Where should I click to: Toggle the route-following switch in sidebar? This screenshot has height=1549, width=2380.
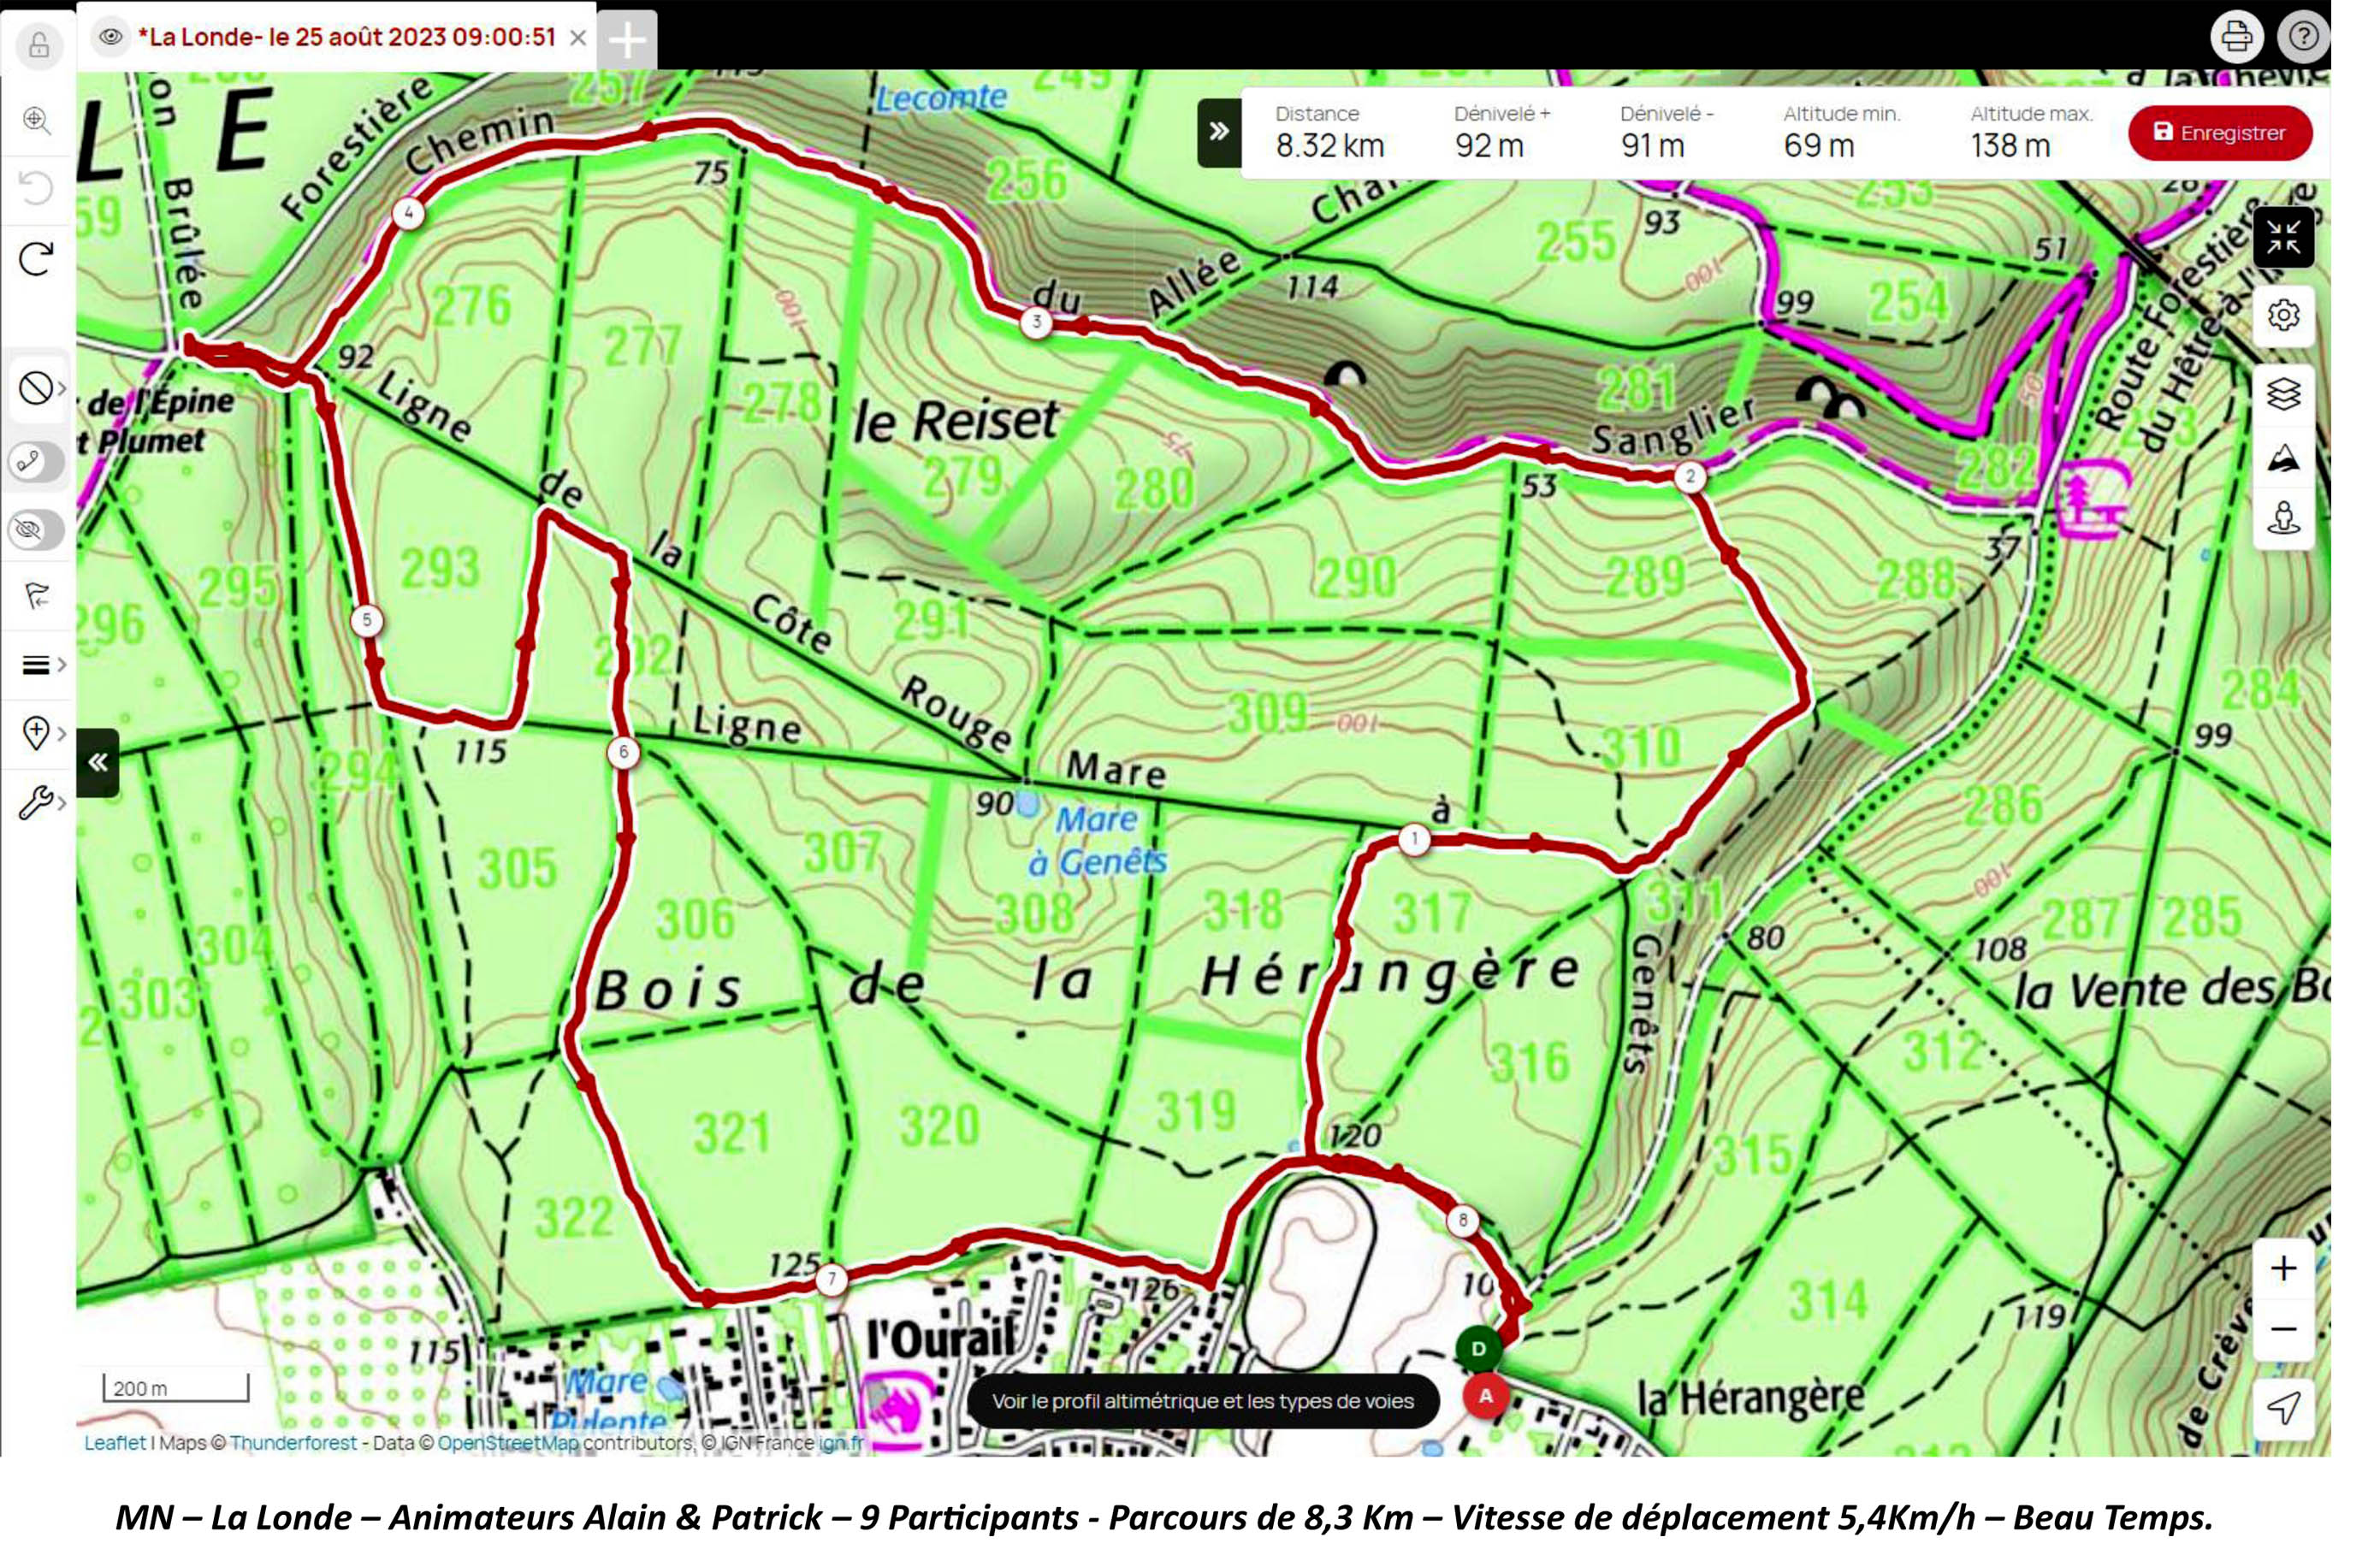pyautogui.click(x=37, y=461)
